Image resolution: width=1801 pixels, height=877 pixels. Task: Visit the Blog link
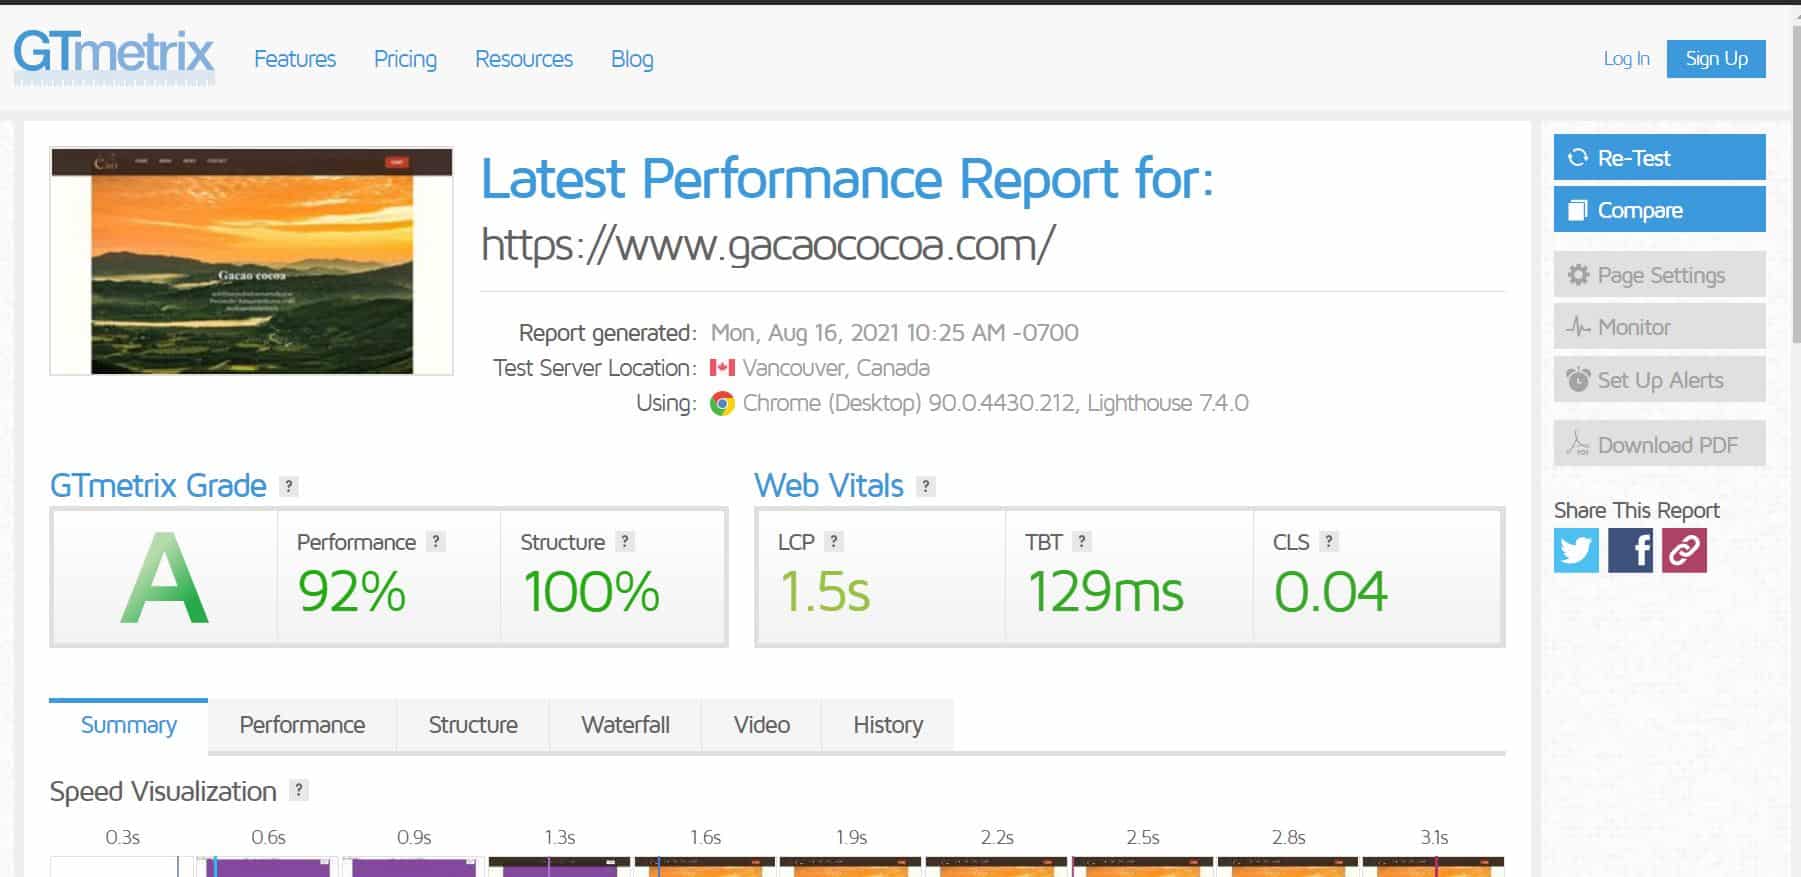click(632, 59)
